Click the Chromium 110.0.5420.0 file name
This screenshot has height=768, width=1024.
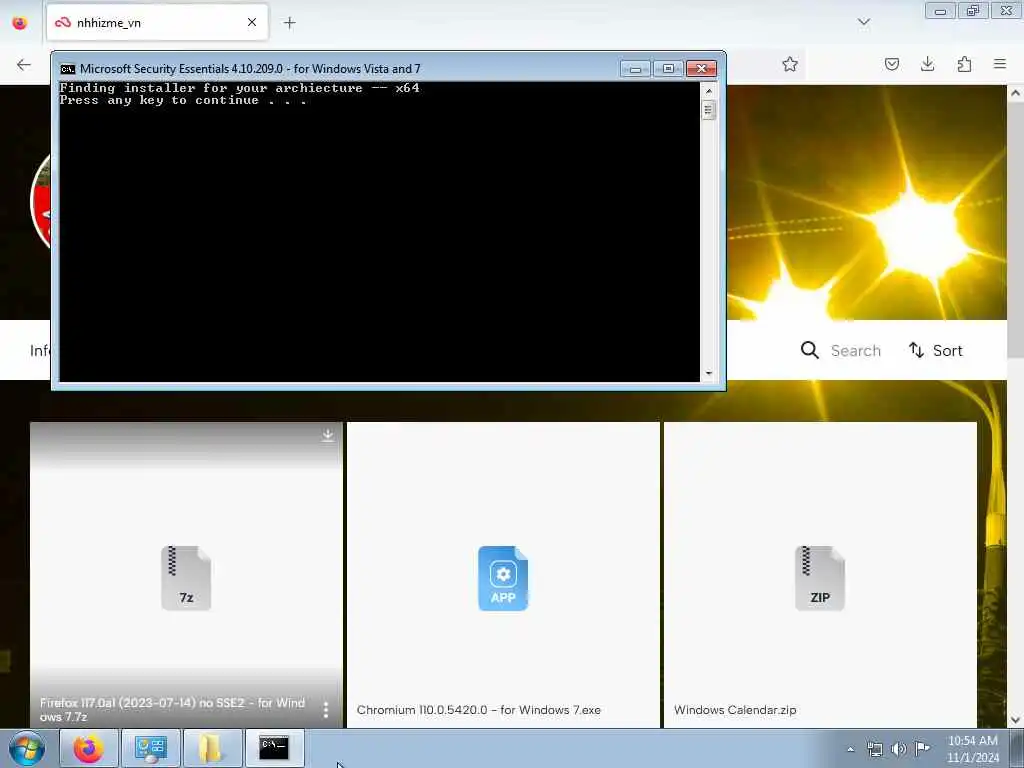[x=479, y=710]
